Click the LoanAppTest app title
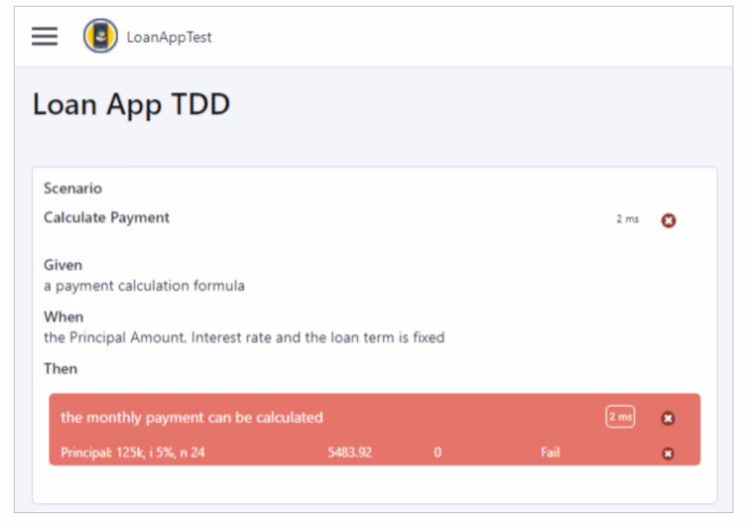Image resolution: width=750 pixels, height=529 pixels. pos(169,37)
